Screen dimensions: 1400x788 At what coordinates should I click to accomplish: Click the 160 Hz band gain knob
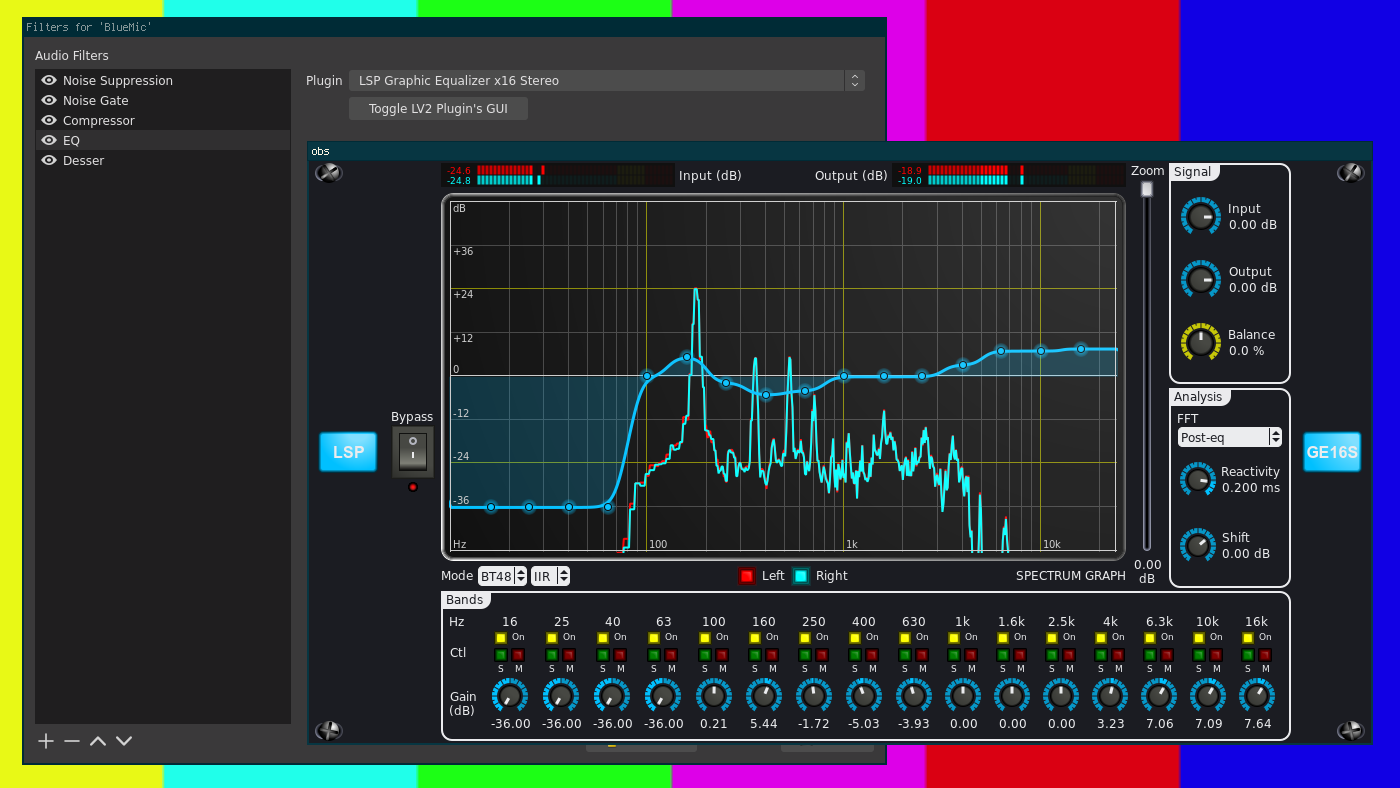[x=763, y=696]
